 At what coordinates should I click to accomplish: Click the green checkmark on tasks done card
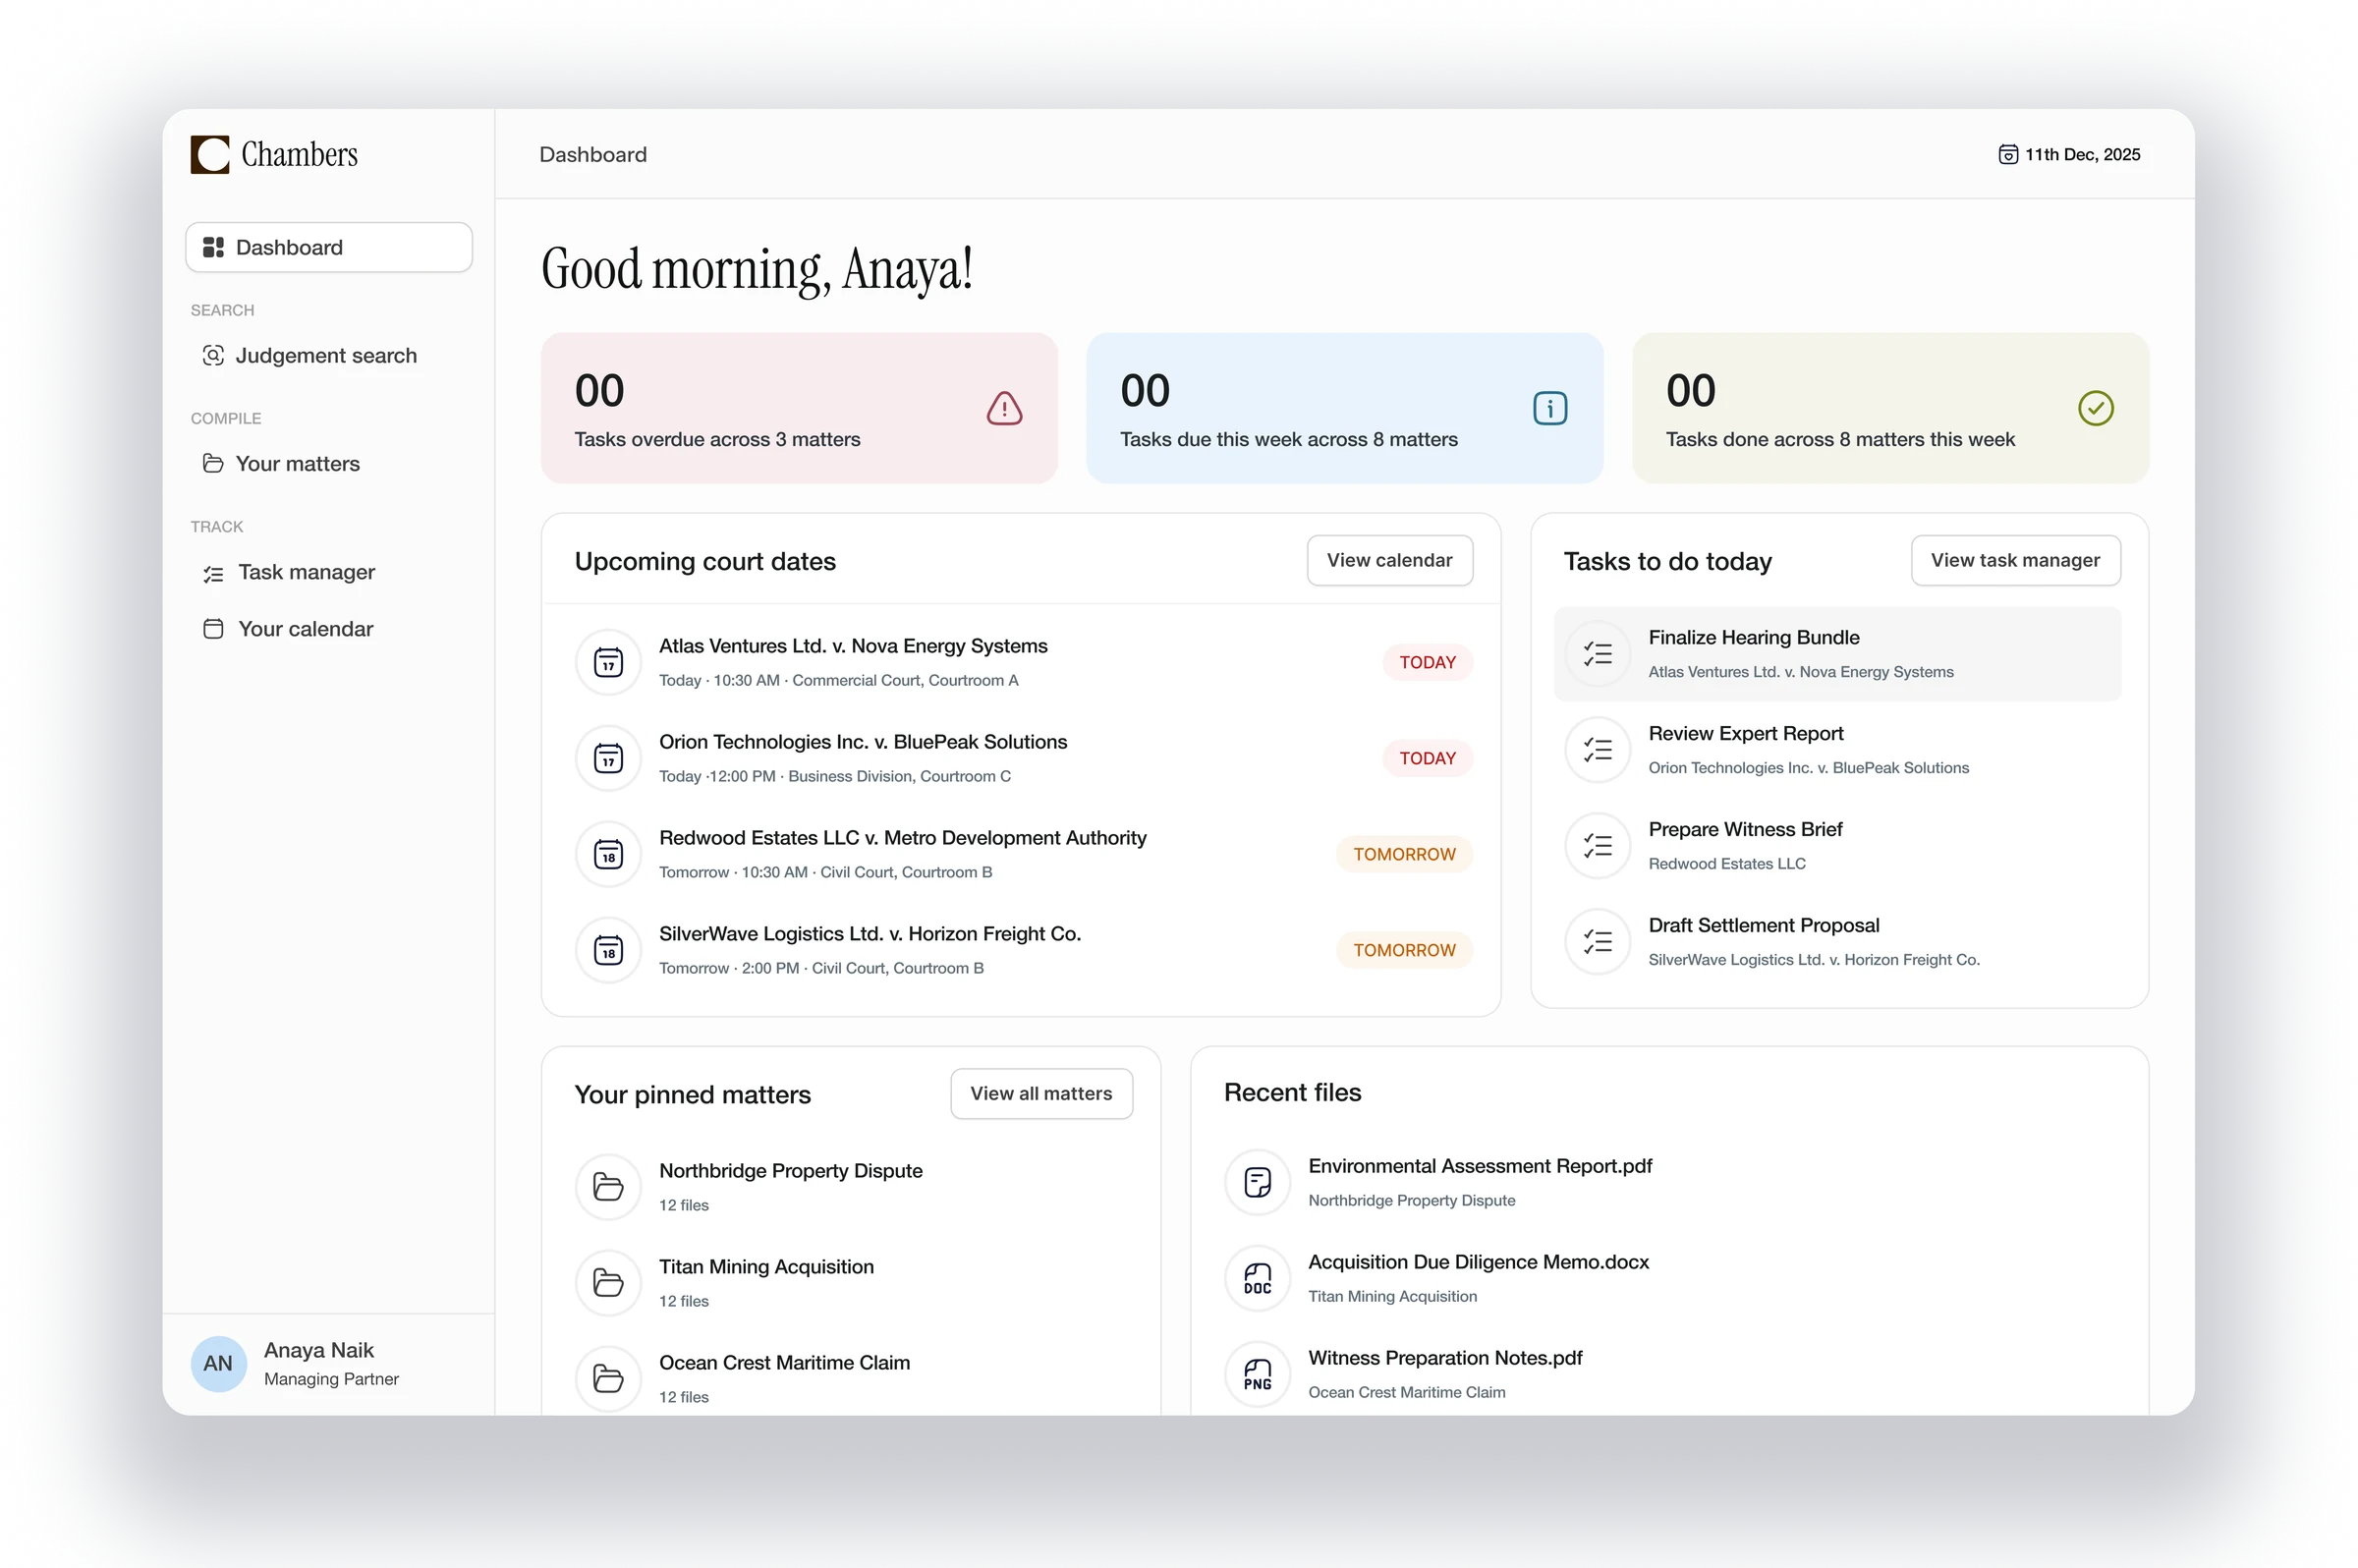pos(2095,408)
